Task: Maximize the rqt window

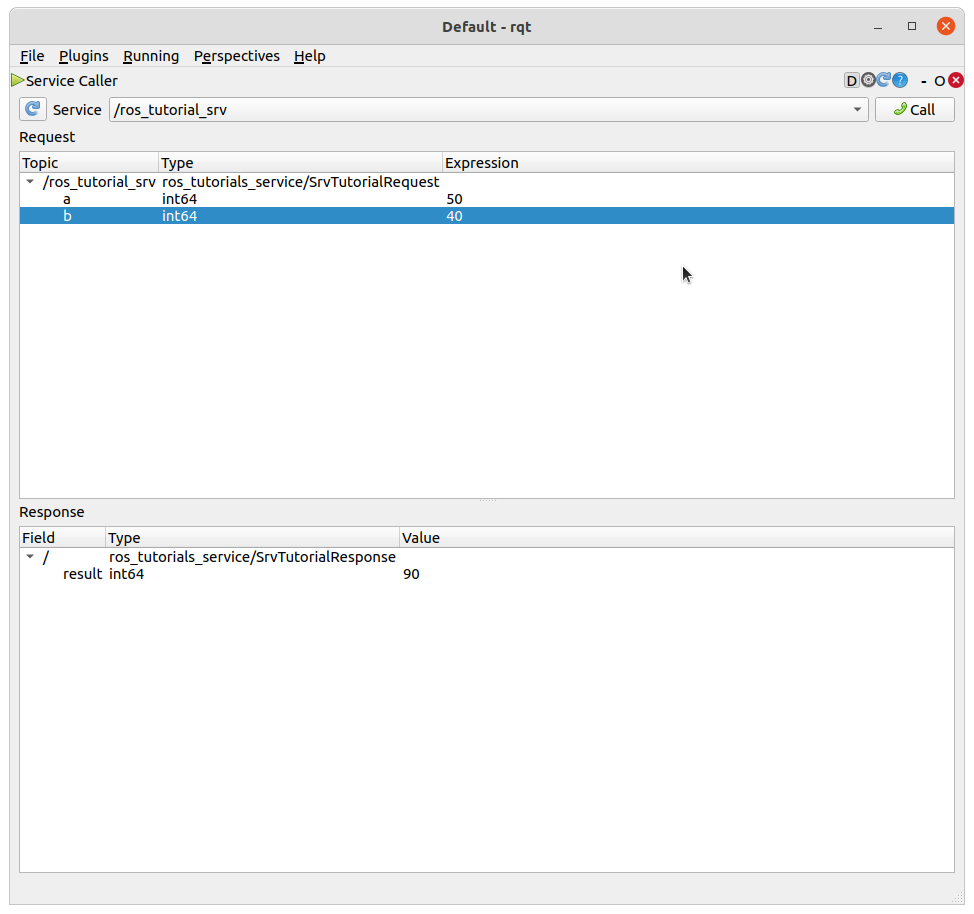Action: pyautogui.click(x=912, y=26)
